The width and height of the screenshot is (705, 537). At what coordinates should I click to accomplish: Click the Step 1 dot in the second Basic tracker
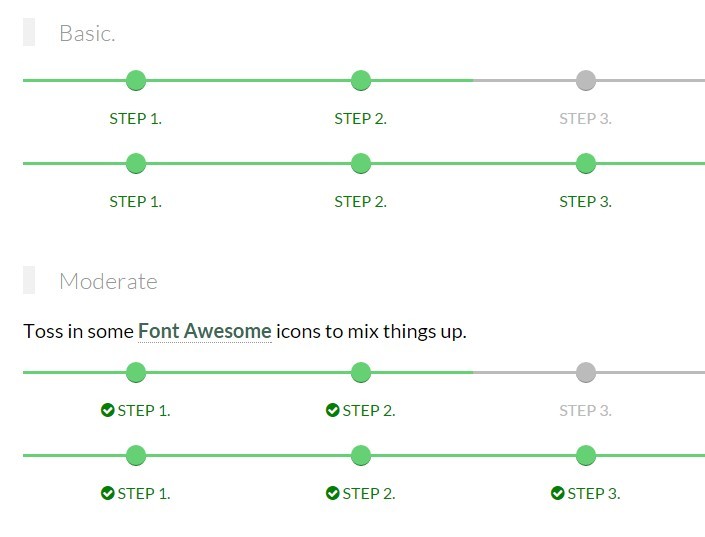(136, 163)
